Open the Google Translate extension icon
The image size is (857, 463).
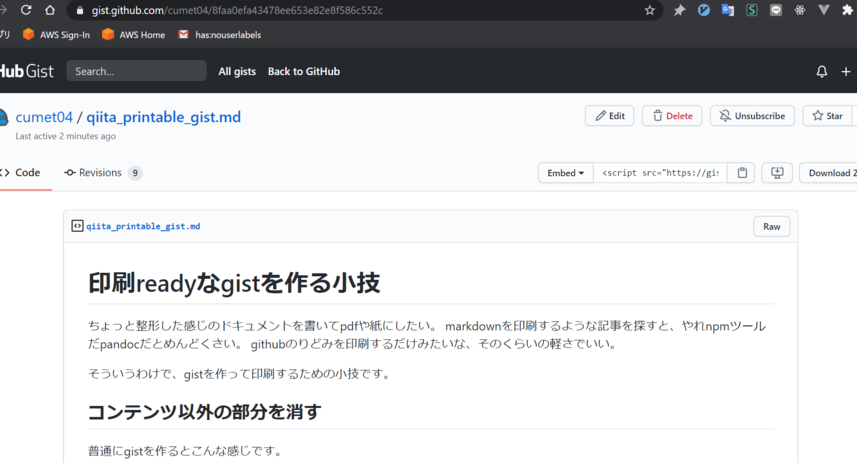(727, 10)
